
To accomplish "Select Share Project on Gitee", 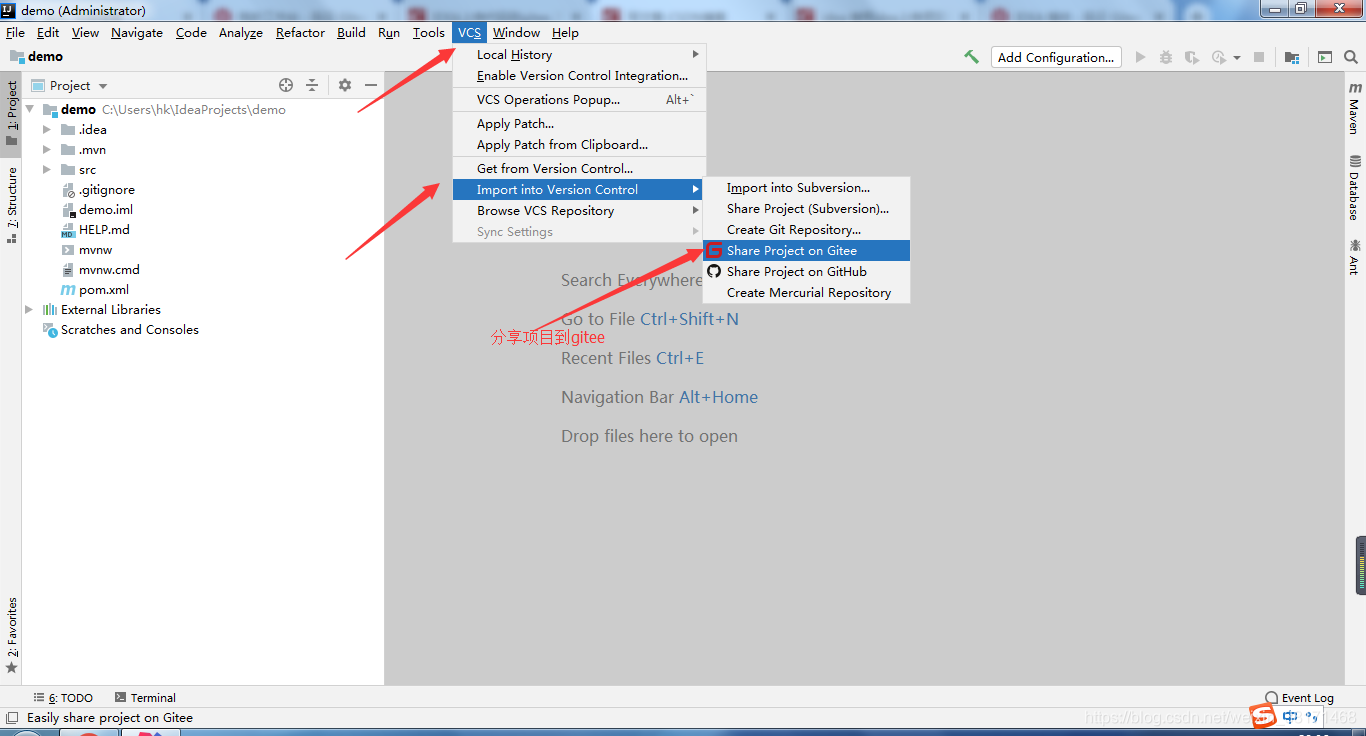I will coord(807,250).
